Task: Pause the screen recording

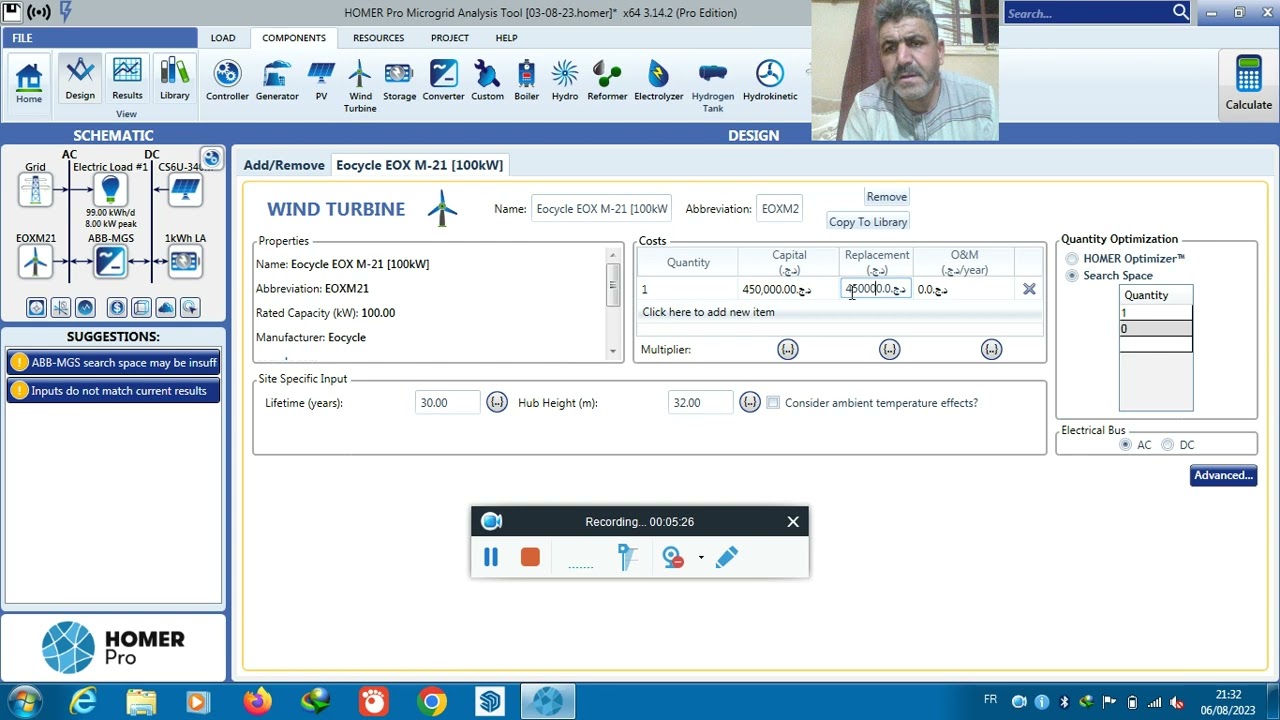Action: click(x=491, y=557)
